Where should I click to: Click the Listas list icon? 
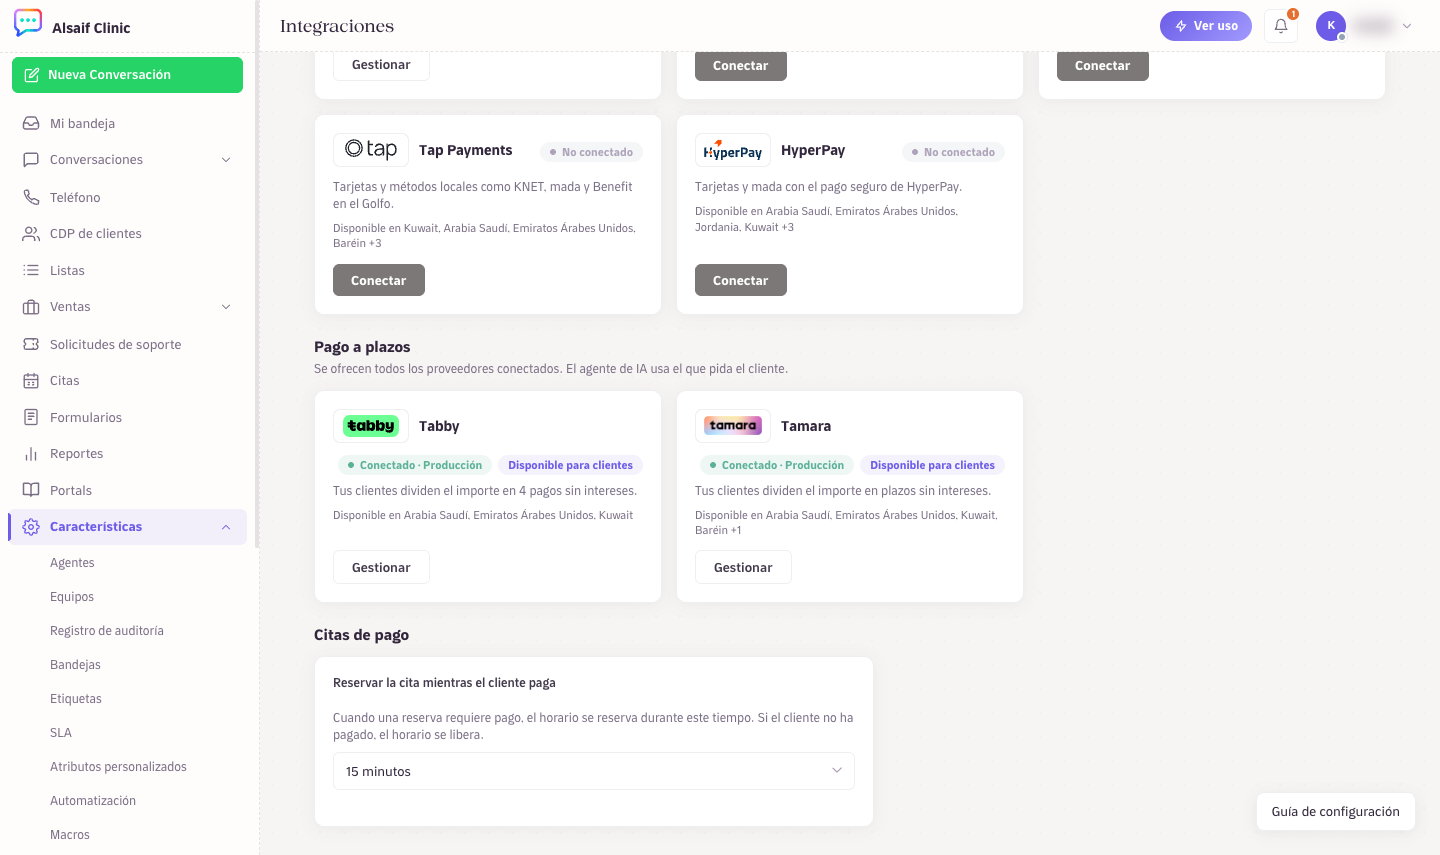coord(31,270)
